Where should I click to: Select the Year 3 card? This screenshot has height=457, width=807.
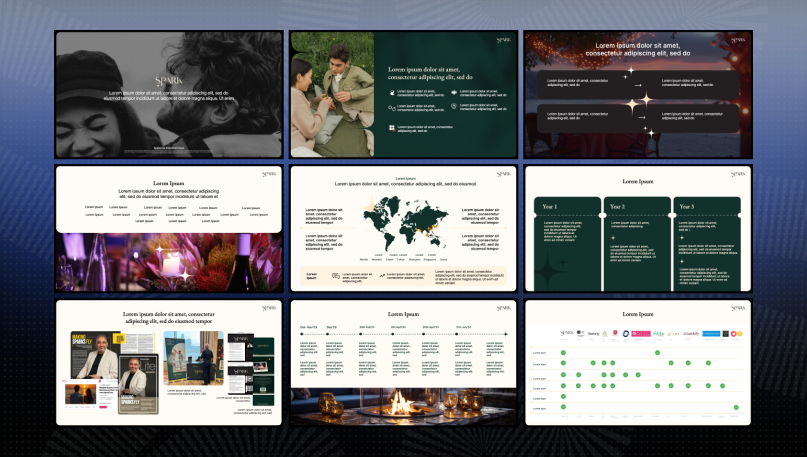coord(707,244)
